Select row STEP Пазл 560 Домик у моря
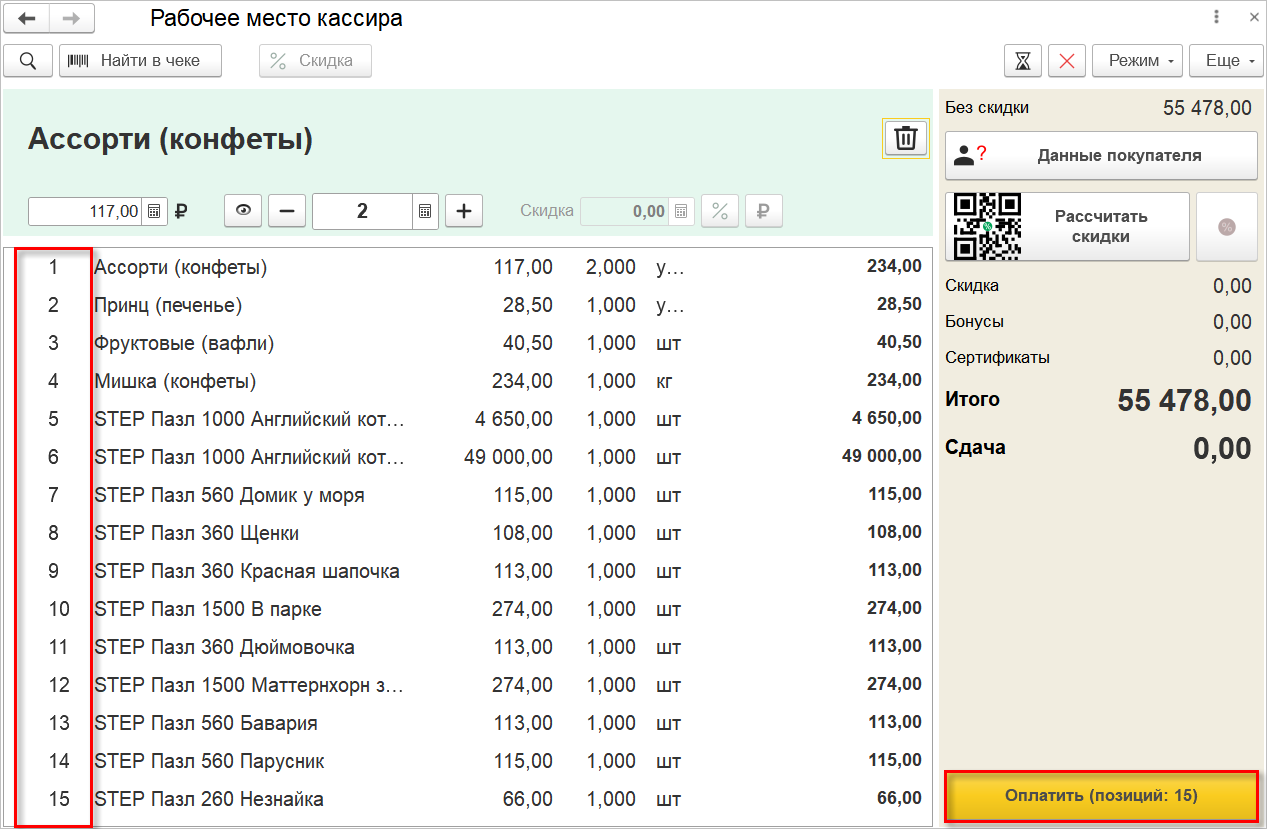The height and width of the screenshot is (829, 1267). [468, 495]
